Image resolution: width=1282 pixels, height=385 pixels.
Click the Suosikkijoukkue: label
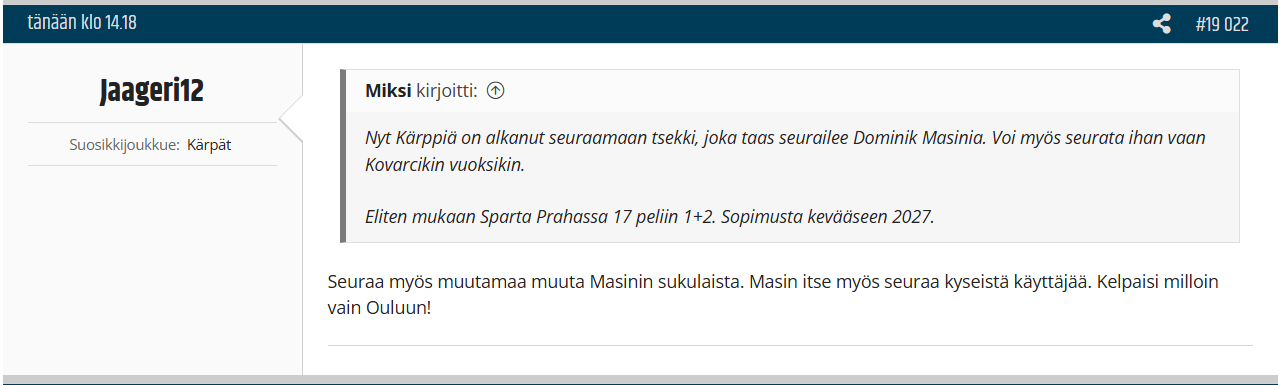[x=125, y=145]
